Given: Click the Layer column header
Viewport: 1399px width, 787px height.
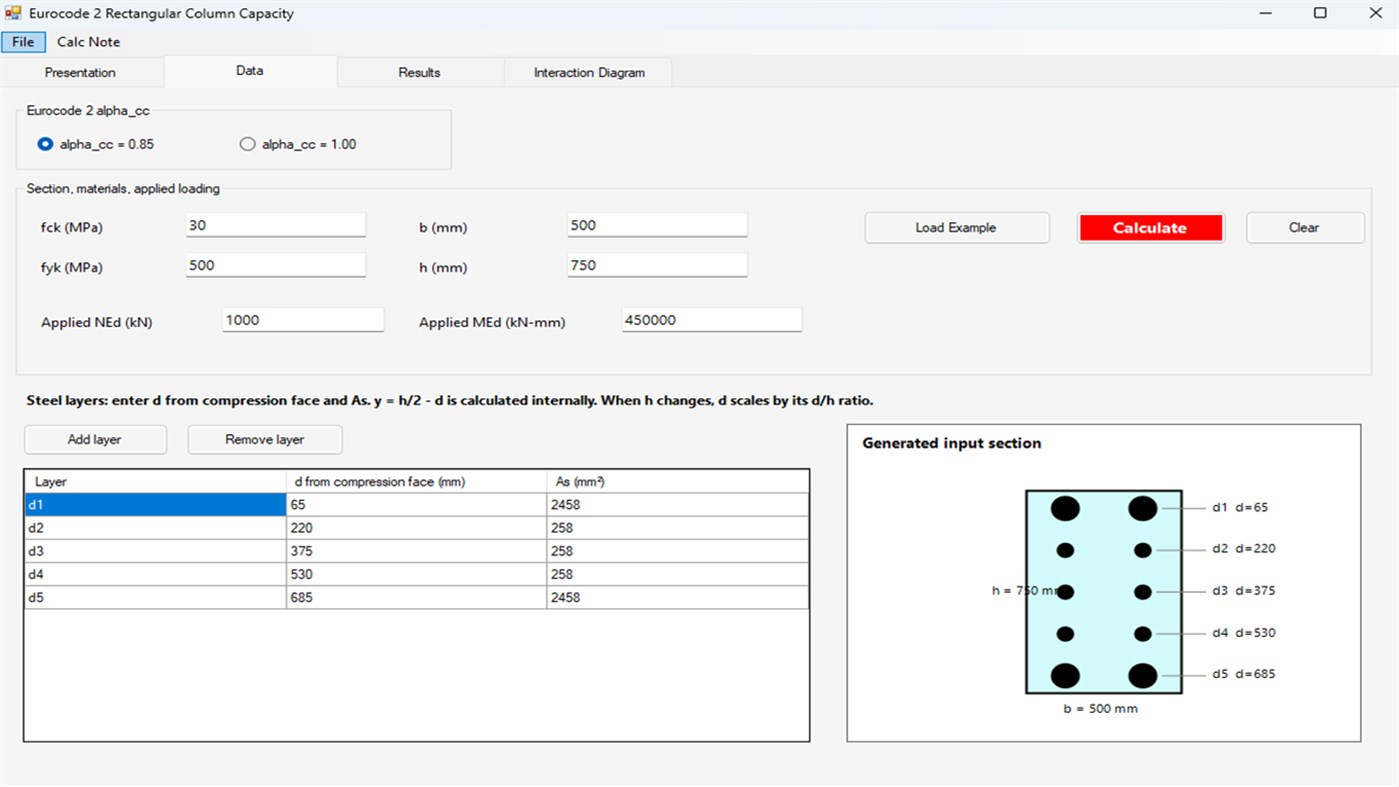Looking at the screenshot, I should point(156,482).
